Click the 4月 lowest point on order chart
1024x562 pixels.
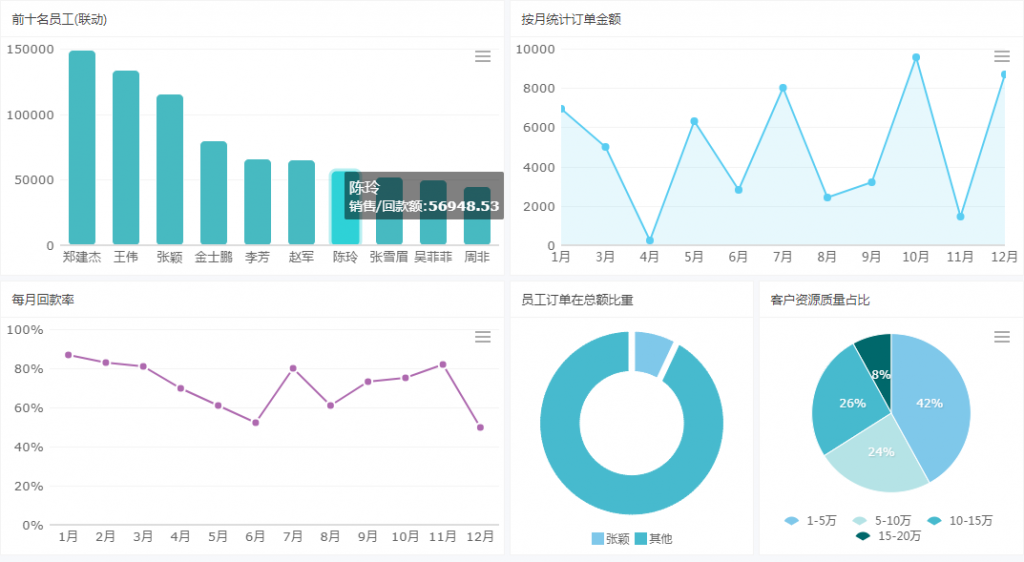650,240
